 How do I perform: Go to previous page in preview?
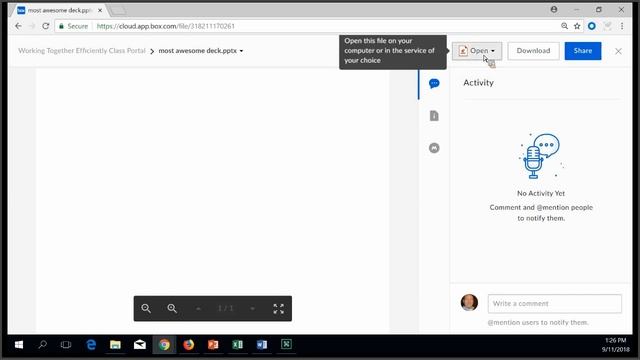coord(198,309)
